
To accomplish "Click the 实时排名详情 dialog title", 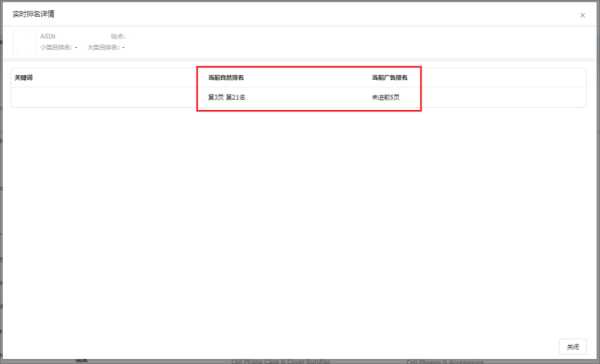I will pyautogui.click(x=34, y=14).
